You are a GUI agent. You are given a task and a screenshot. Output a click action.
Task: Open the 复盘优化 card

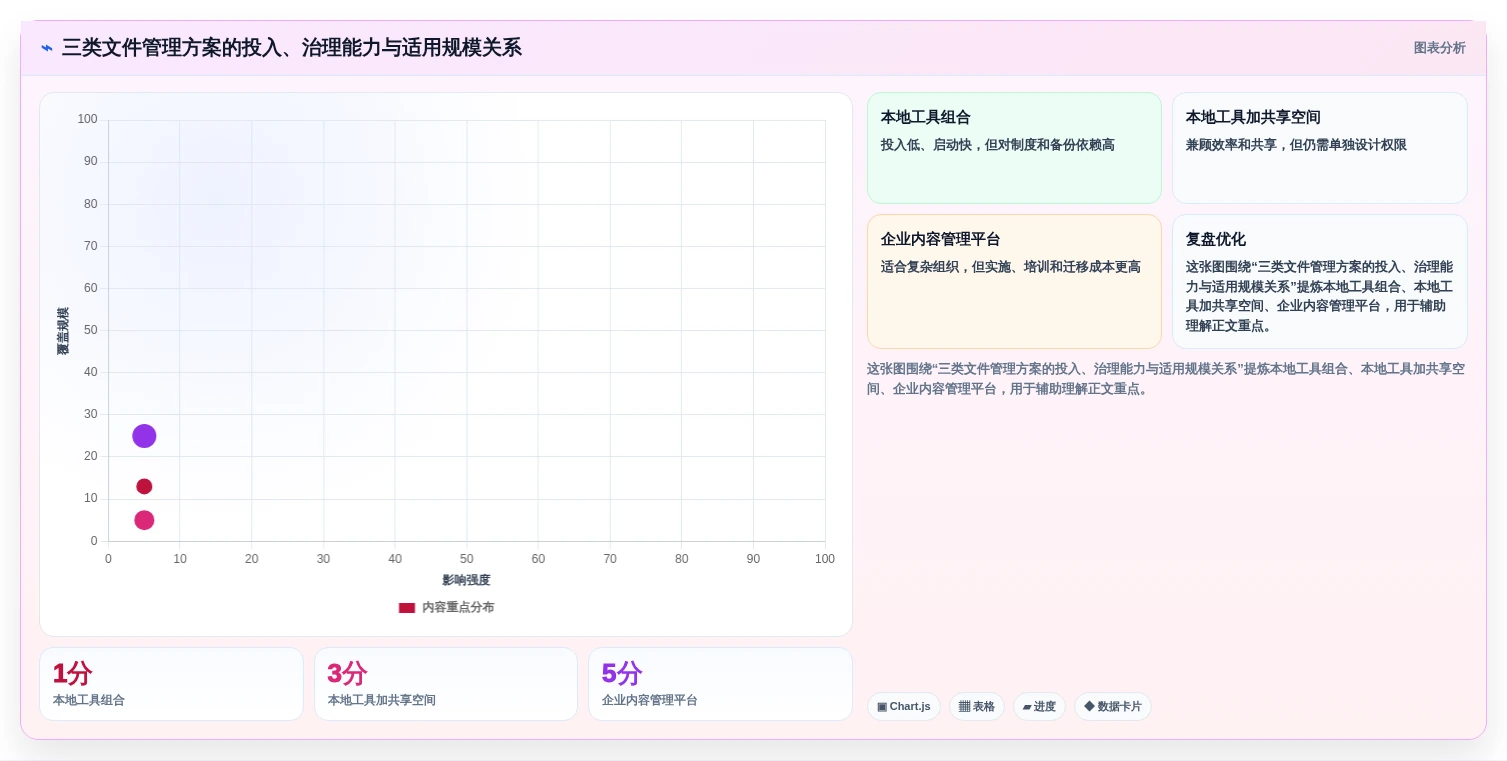coord(1320,282)
